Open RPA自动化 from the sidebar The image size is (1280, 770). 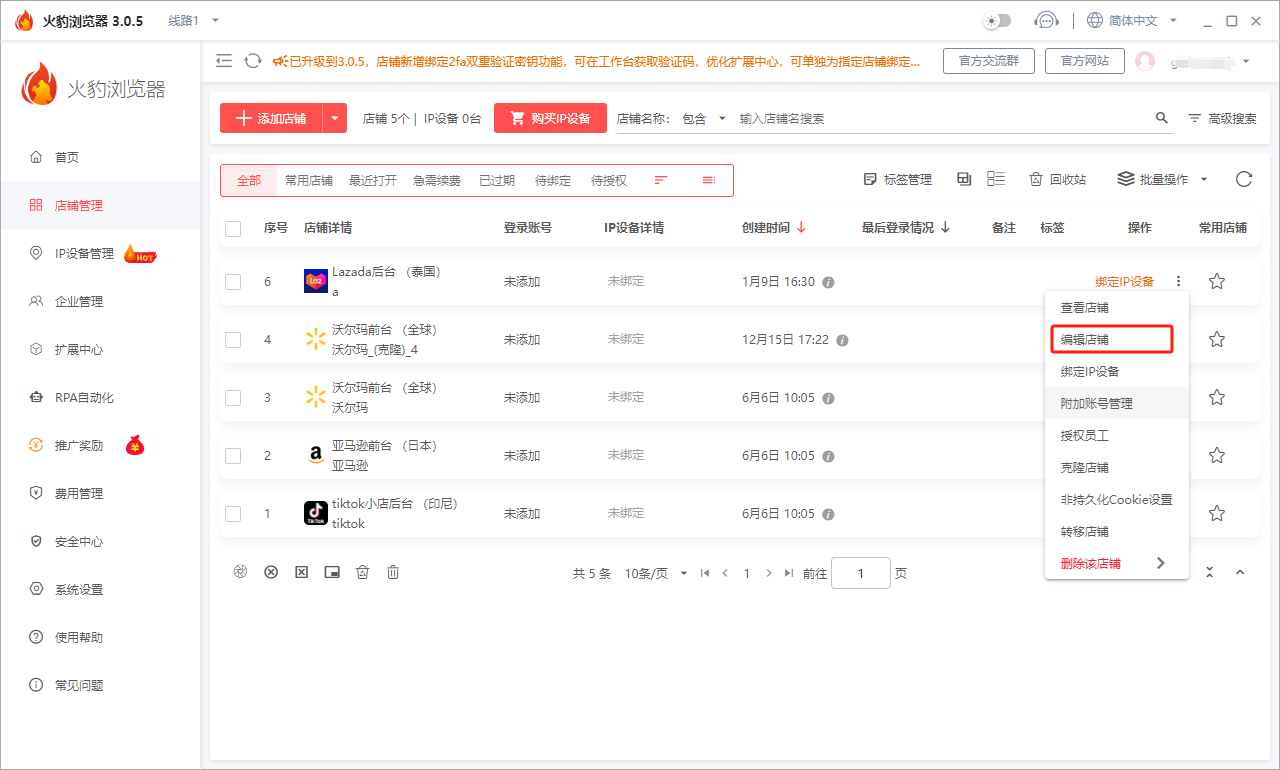(68, 397)
